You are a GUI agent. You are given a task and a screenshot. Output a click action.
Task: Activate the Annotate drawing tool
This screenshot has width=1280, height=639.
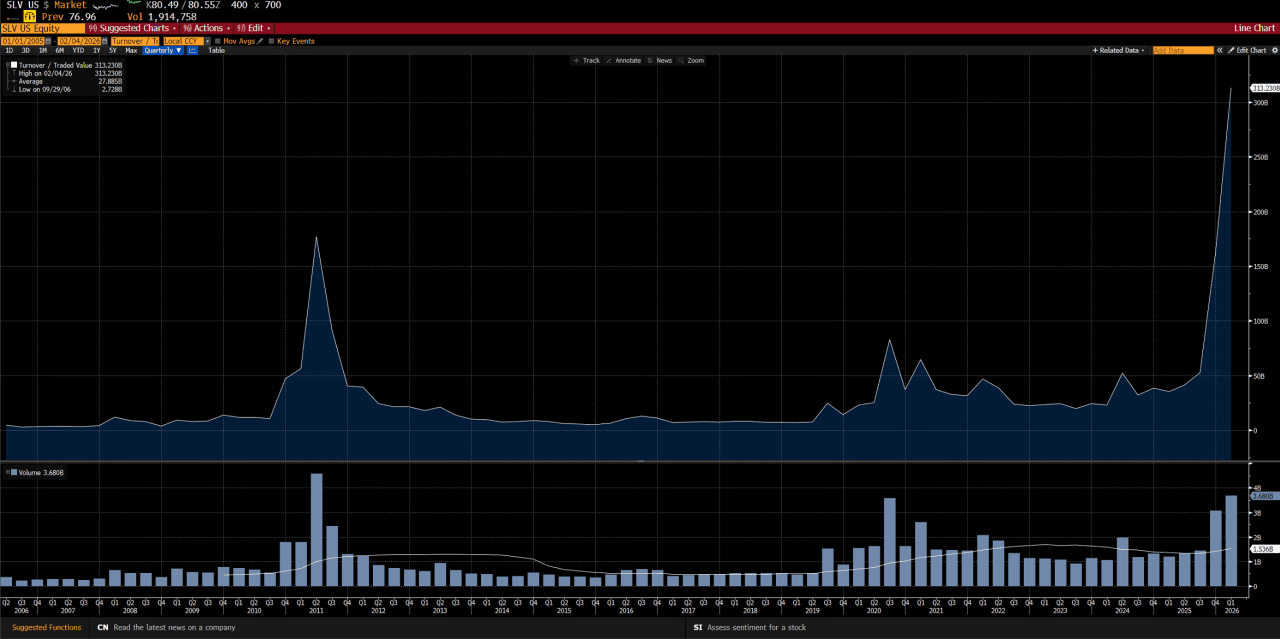[x=623, y=61]
